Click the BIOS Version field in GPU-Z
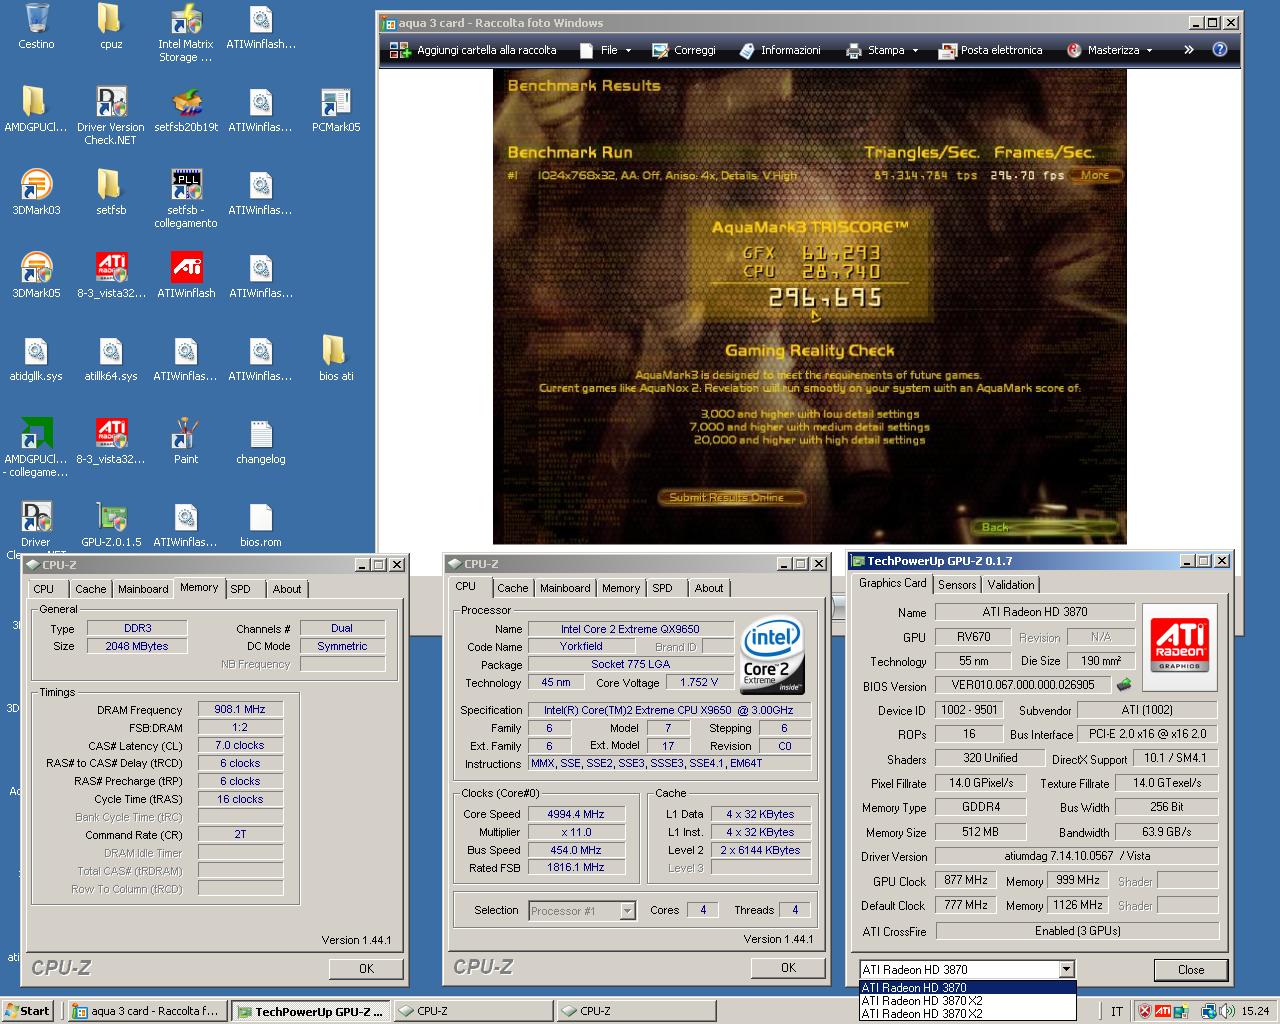1280x1024 pixels. pos(1022,685)
